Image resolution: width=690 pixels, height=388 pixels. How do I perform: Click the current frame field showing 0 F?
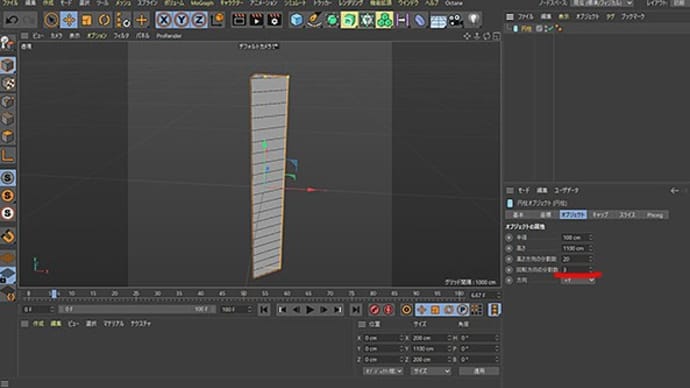pos(38,309)
